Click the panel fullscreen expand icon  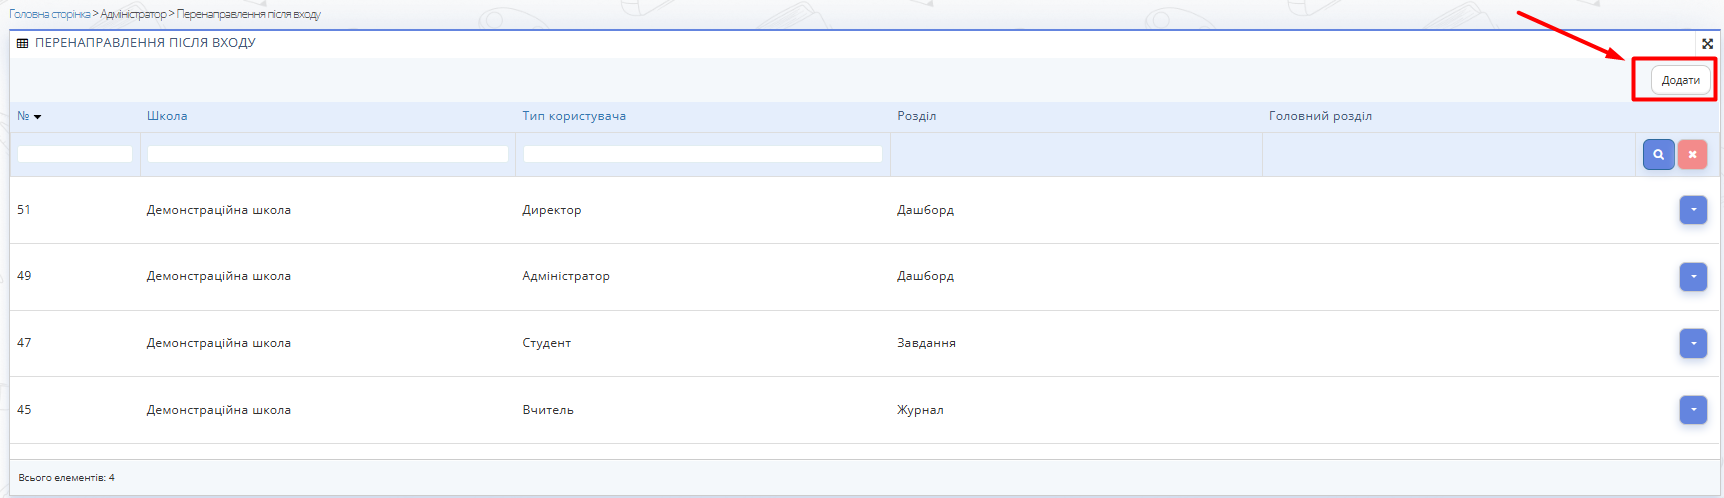pos(1707,44)
